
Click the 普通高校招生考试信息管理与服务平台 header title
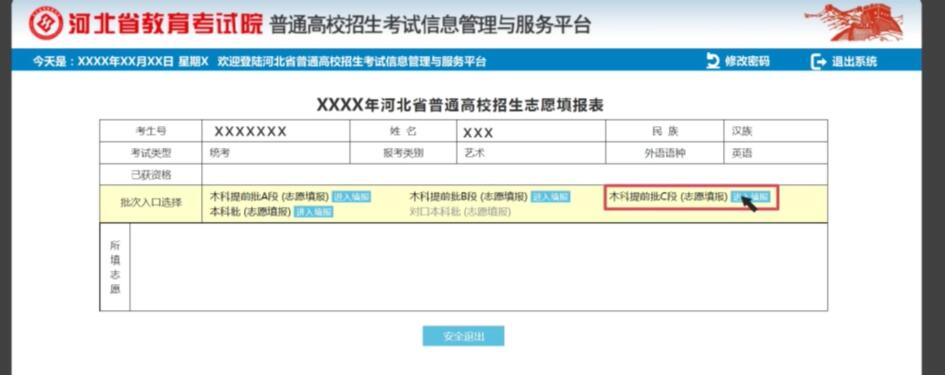coord(430,25)
